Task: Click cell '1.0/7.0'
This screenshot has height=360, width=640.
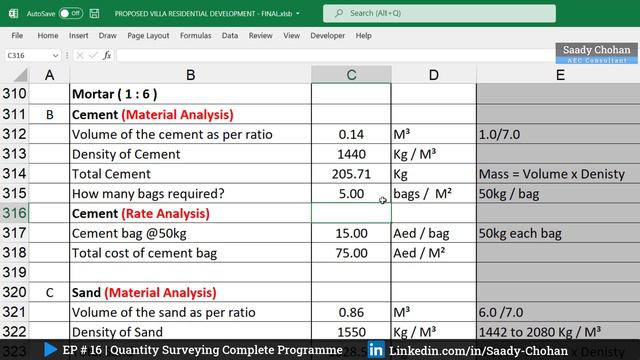Action: coord(558,134)
